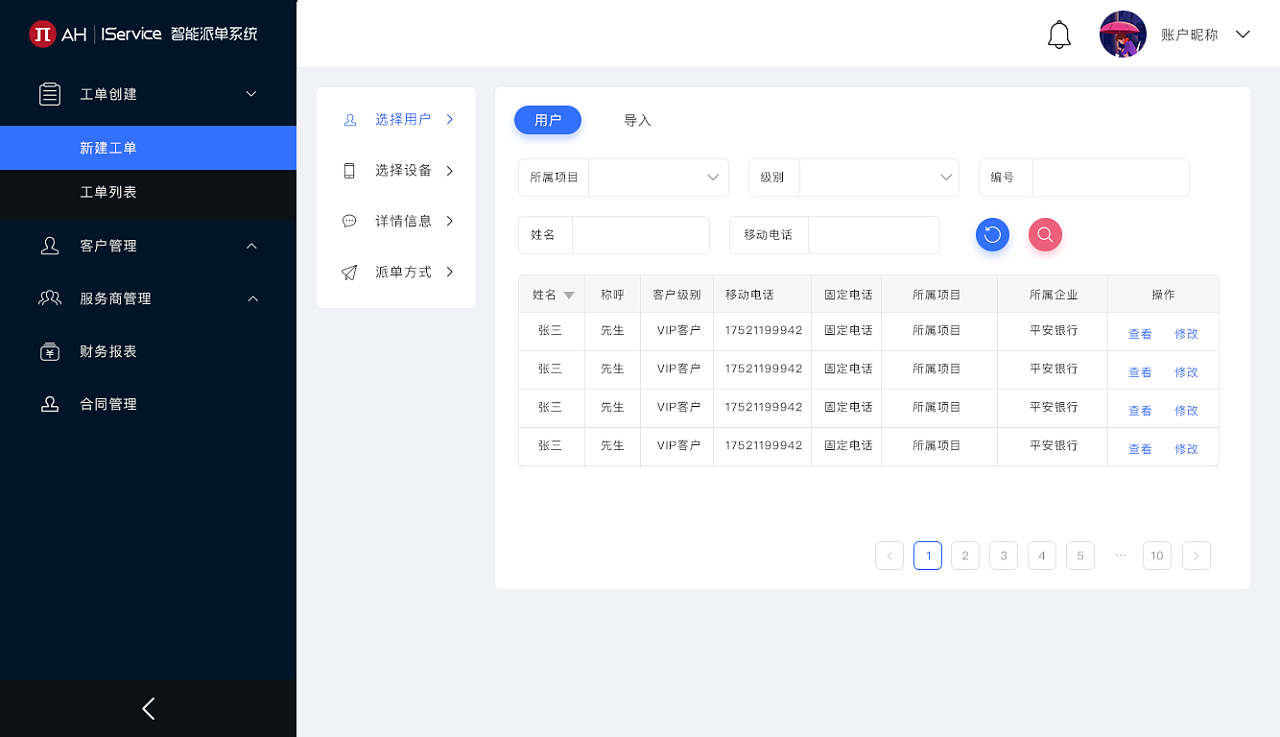
Task: Click the 派单方式 step icon
Action: tap(349, 271)
